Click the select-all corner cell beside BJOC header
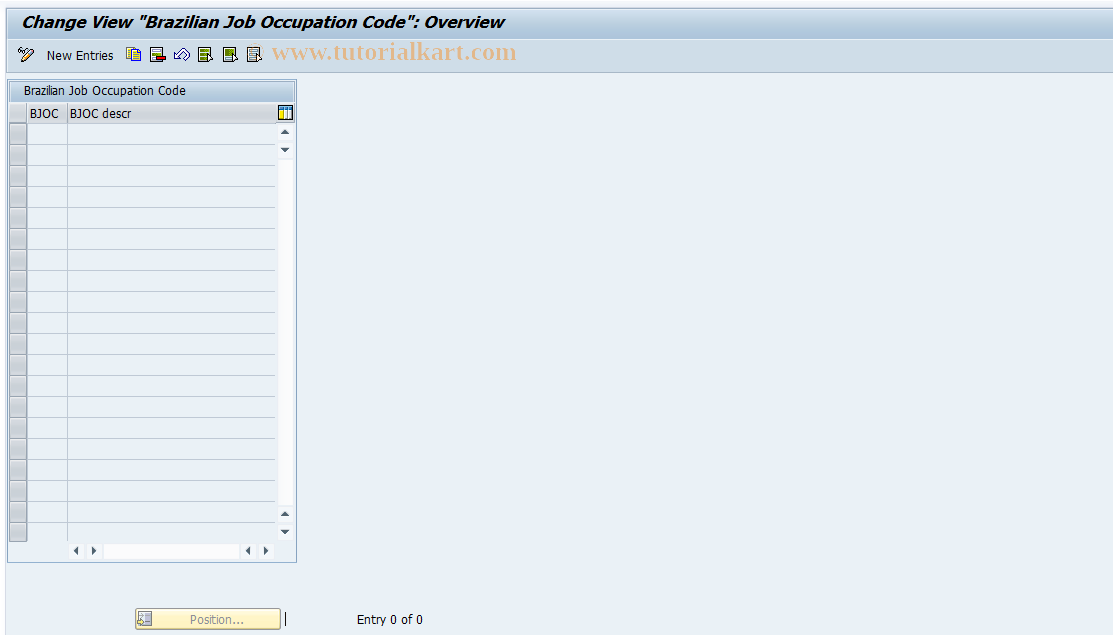Viewport: 1113px width, 635px height. [x=18, y=114]
